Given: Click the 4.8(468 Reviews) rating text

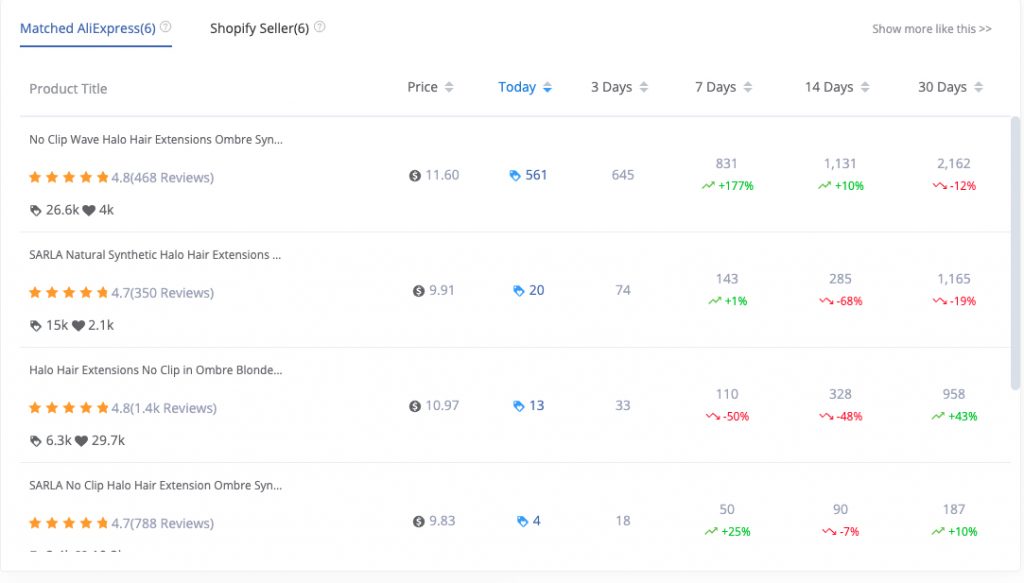Looking at the screenshot, I should point(162,178).
